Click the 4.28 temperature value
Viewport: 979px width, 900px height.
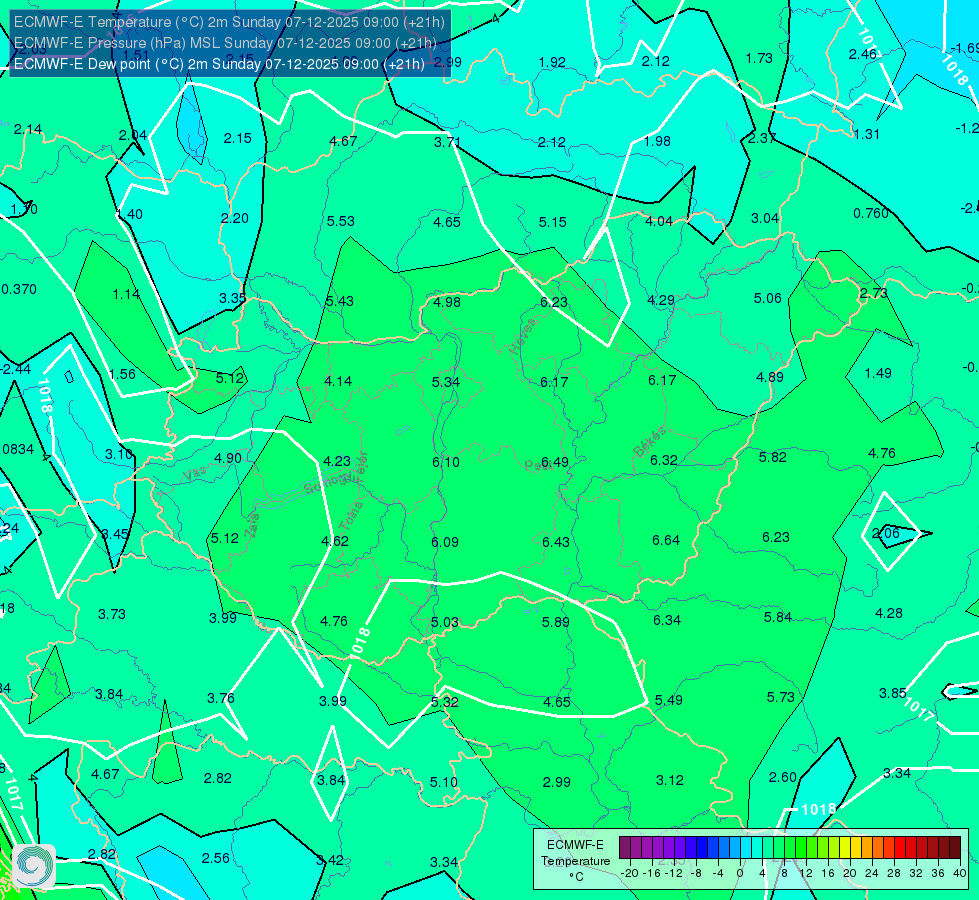[x=888, y=613]
